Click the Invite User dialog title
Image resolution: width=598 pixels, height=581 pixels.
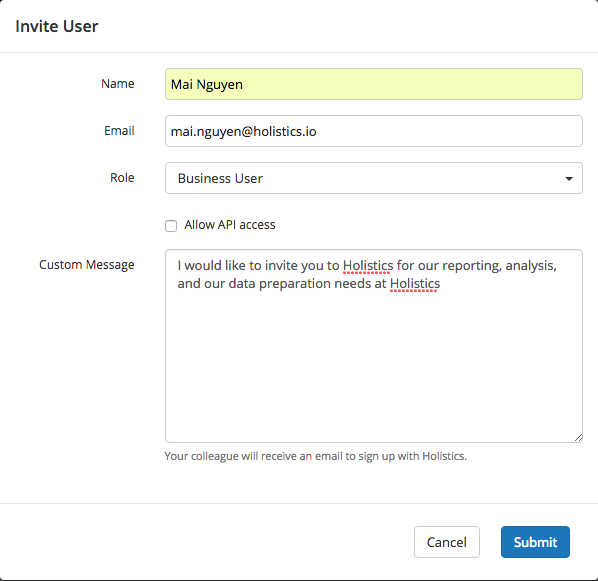coord(56,26)
